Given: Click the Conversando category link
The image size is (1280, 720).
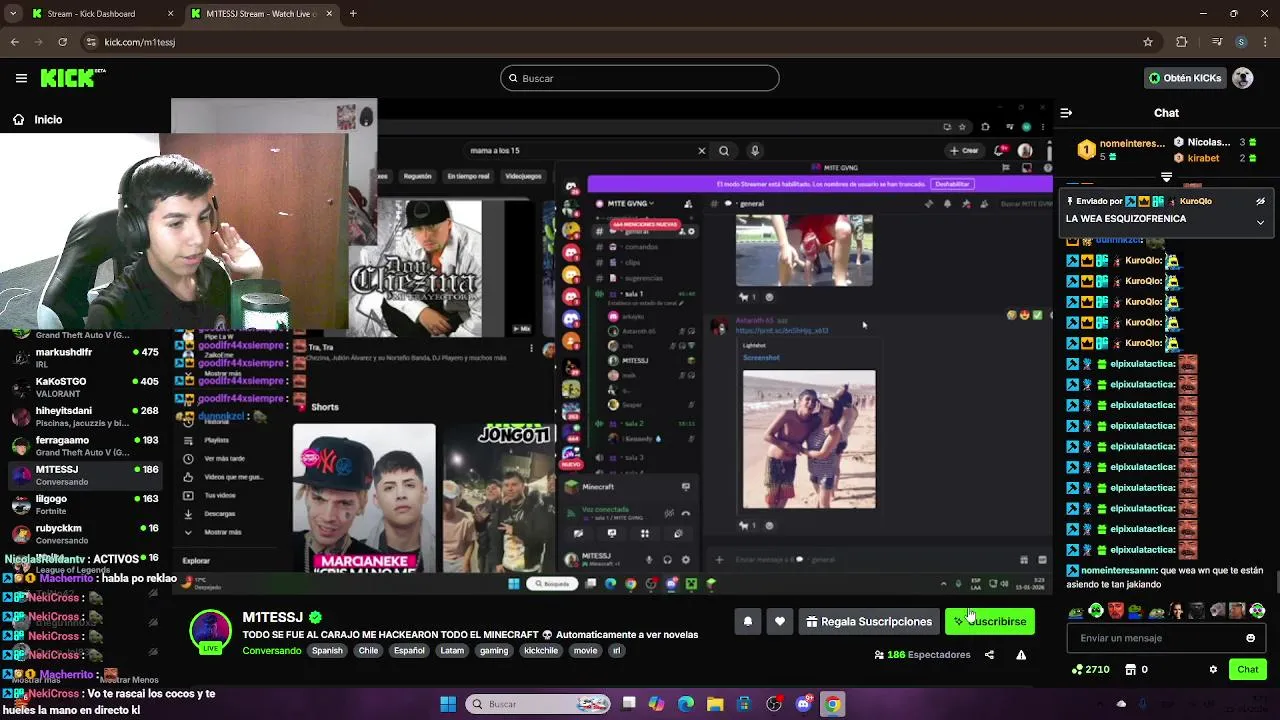Looking at the screenshot, I should 272,650.
